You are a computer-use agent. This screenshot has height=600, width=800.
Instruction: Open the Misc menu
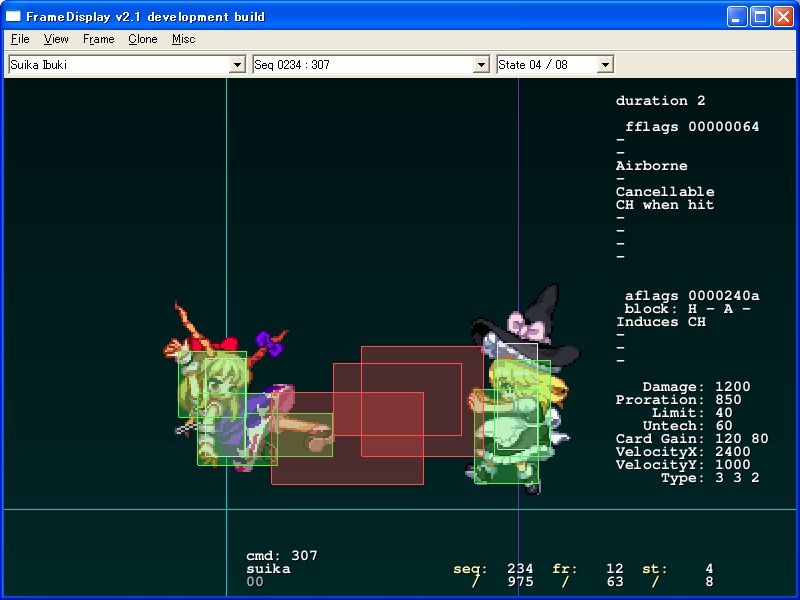[x=183, y=39]
